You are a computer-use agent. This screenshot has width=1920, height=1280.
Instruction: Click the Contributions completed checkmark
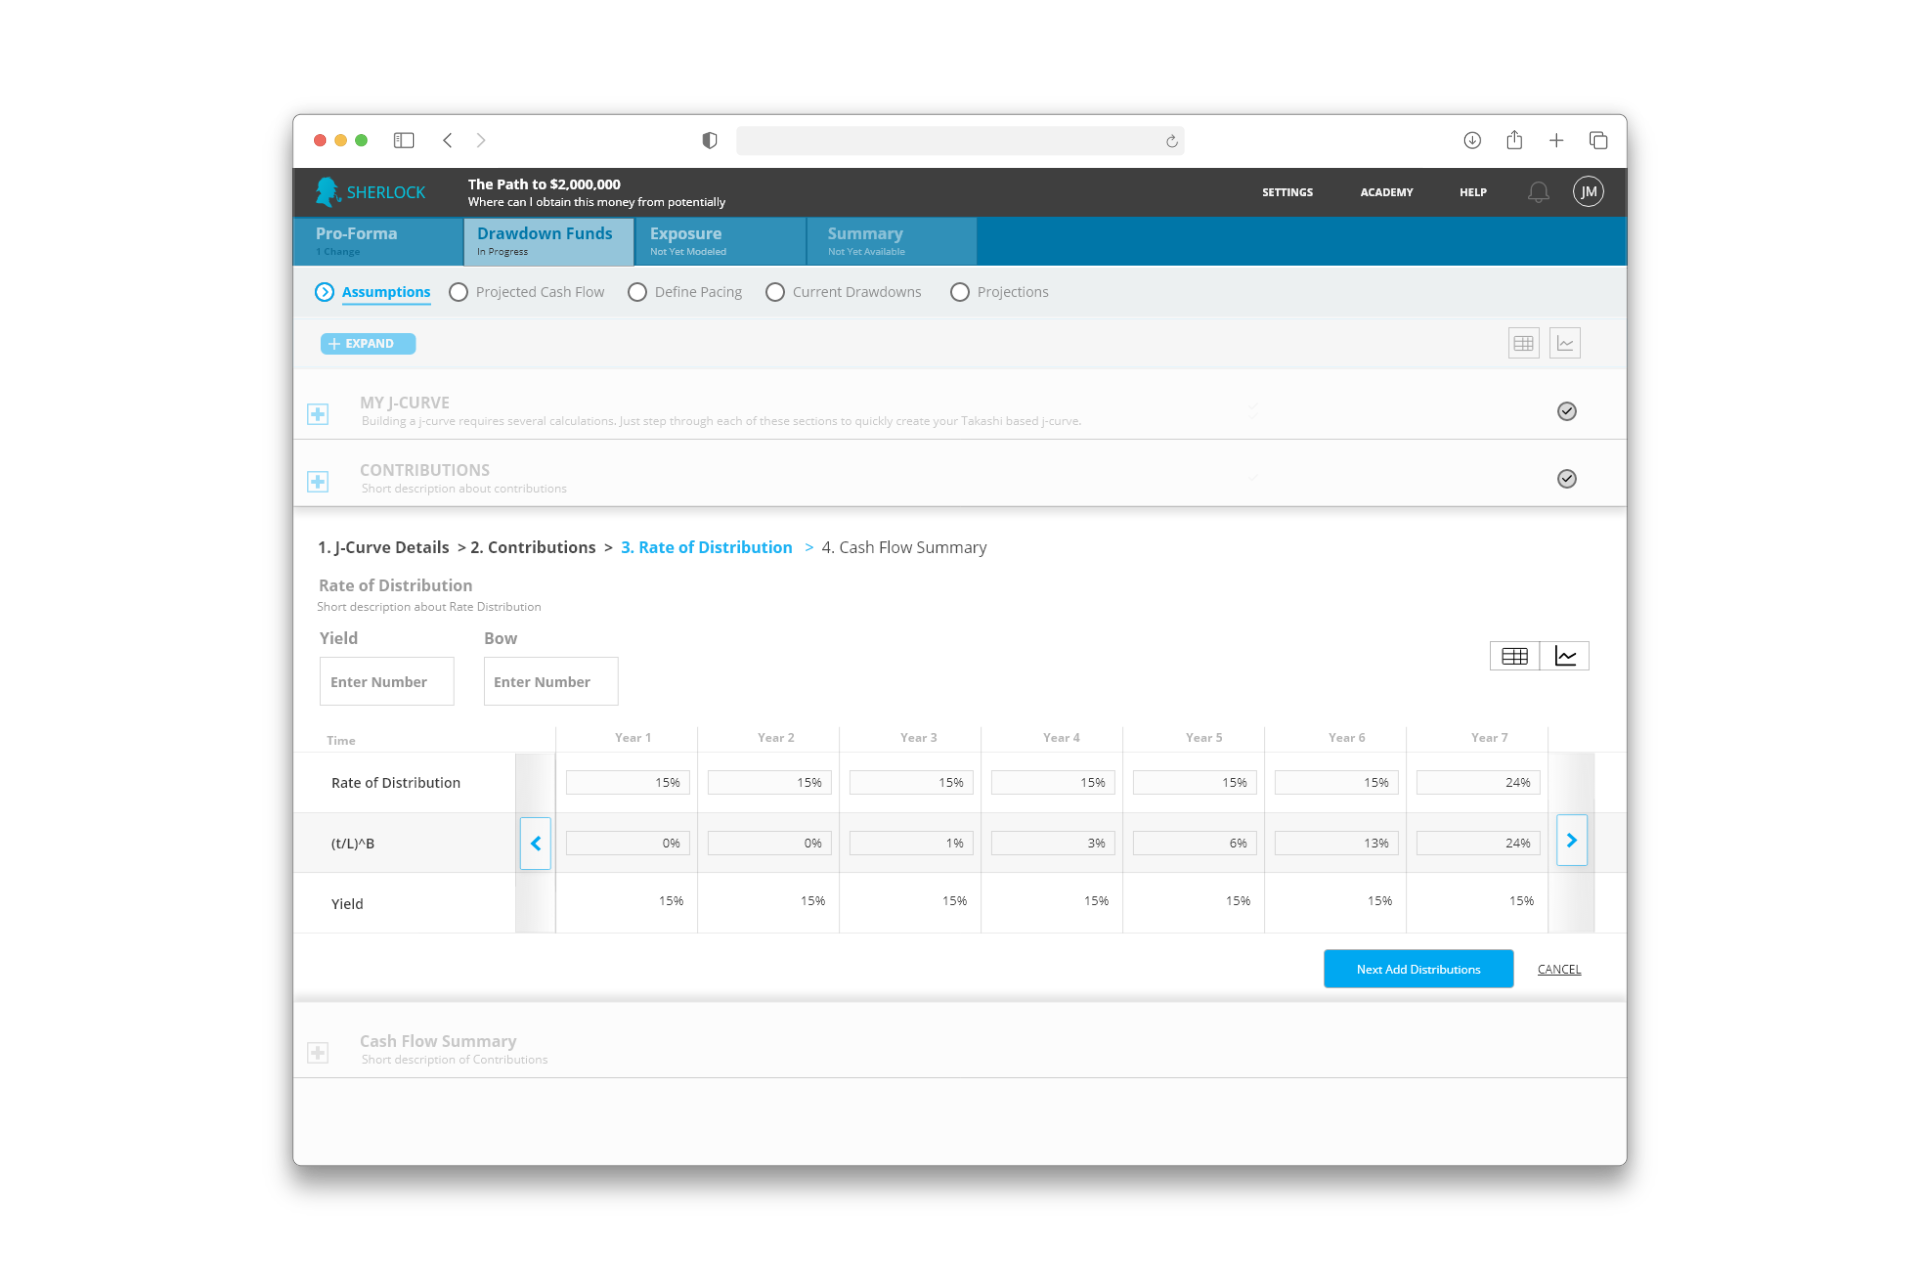pyautogui.click(x=1567, y=478)
